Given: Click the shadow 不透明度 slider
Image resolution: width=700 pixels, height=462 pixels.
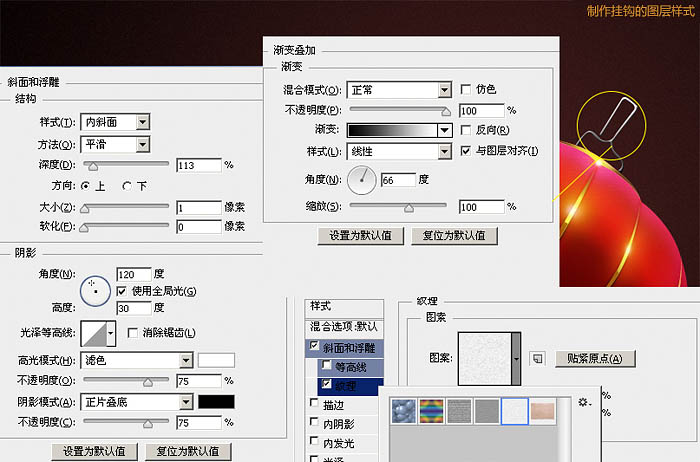Looking at the screenshot, I should point(126,422).
